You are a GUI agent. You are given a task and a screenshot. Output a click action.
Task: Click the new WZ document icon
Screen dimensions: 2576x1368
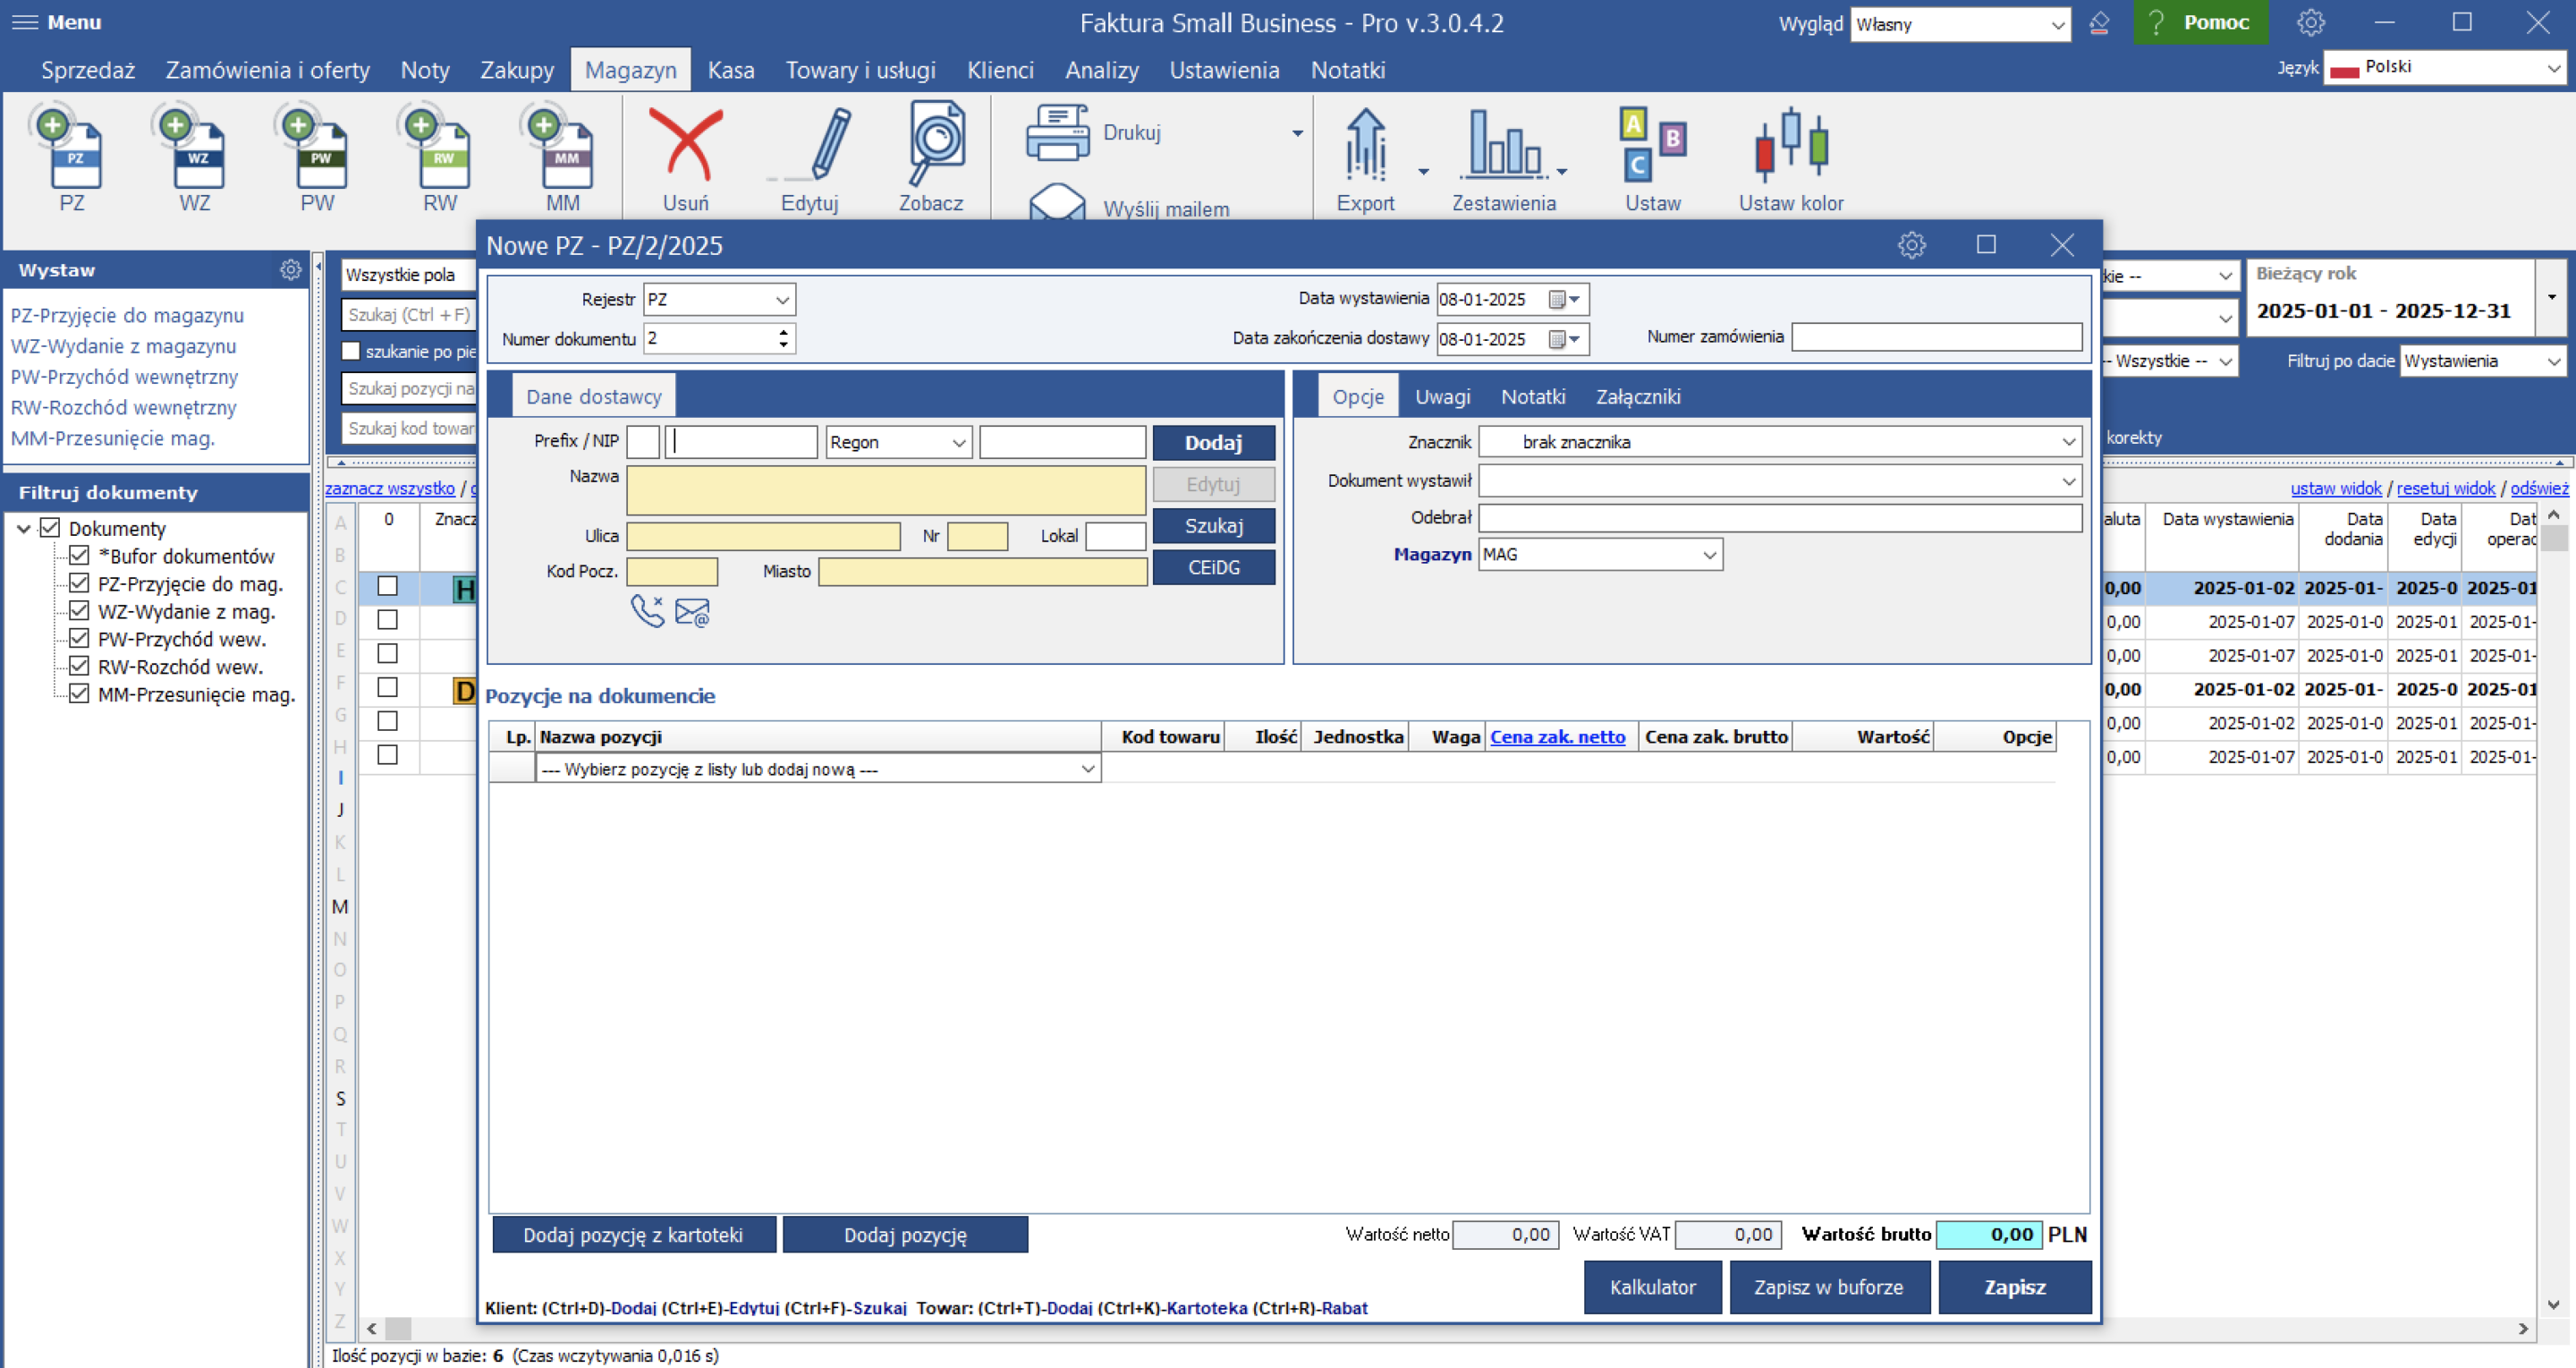(194, 152)
